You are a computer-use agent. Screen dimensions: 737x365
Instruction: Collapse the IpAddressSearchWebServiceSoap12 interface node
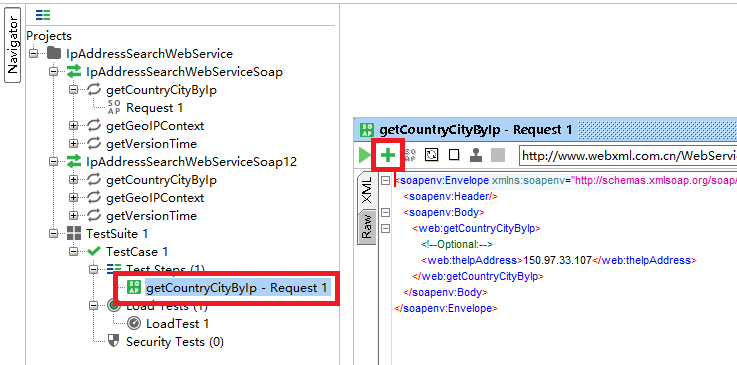[x=54, y=162]
